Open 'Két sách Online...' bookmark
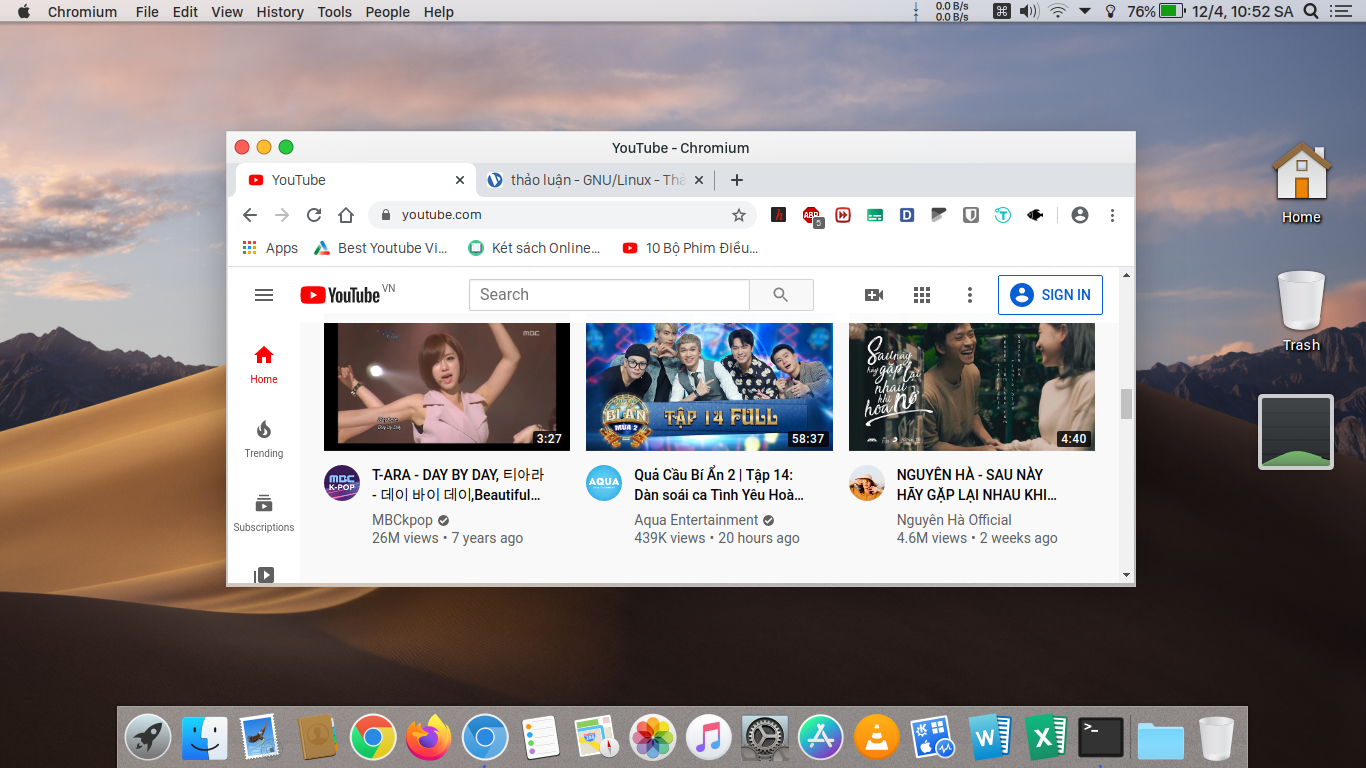The image size is (1366, 768). (x=535, y=248)
